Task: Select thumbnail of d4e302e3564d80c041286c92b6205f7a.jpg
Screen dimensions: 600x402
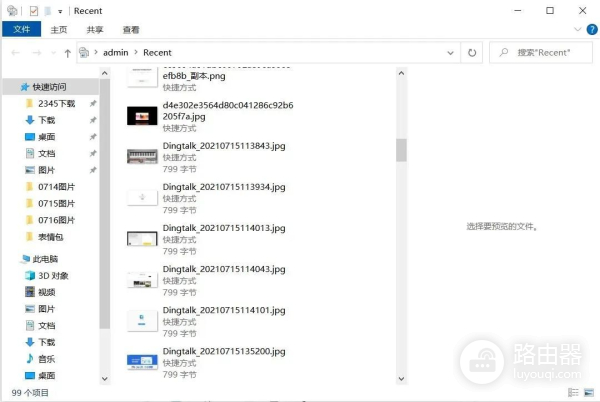Action: point(142,116)
